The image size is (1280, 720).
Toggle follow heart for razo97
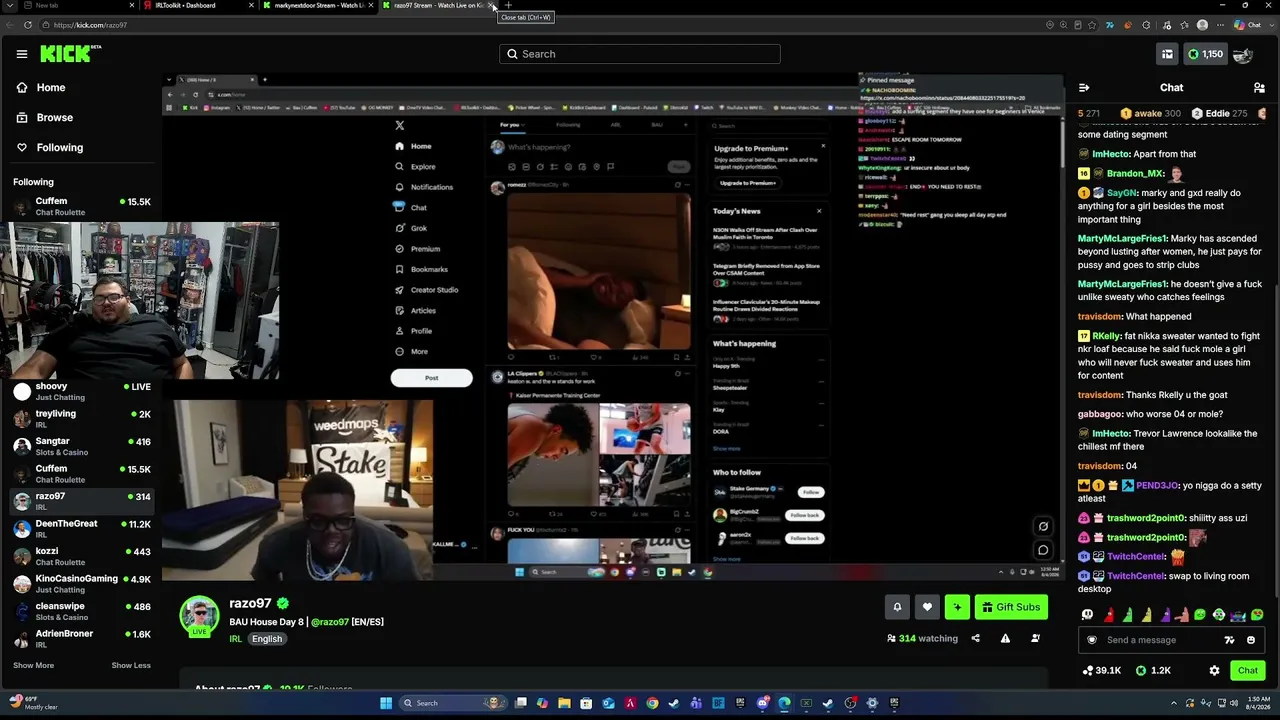tap(927, 607)
